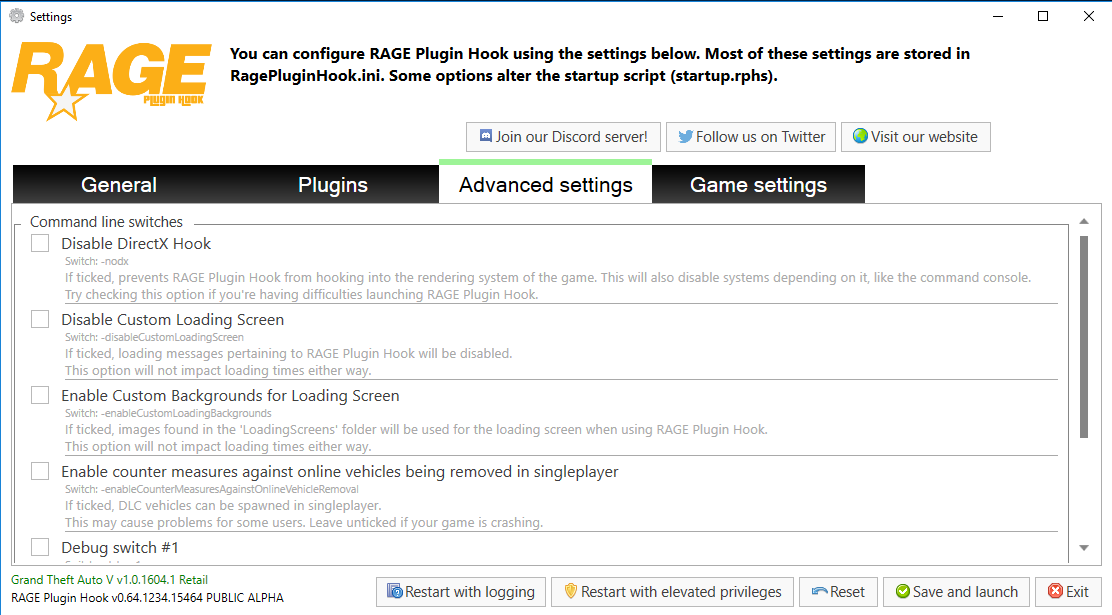
Task: Click the Restart with logging icon
Action: tap(395, 592)
